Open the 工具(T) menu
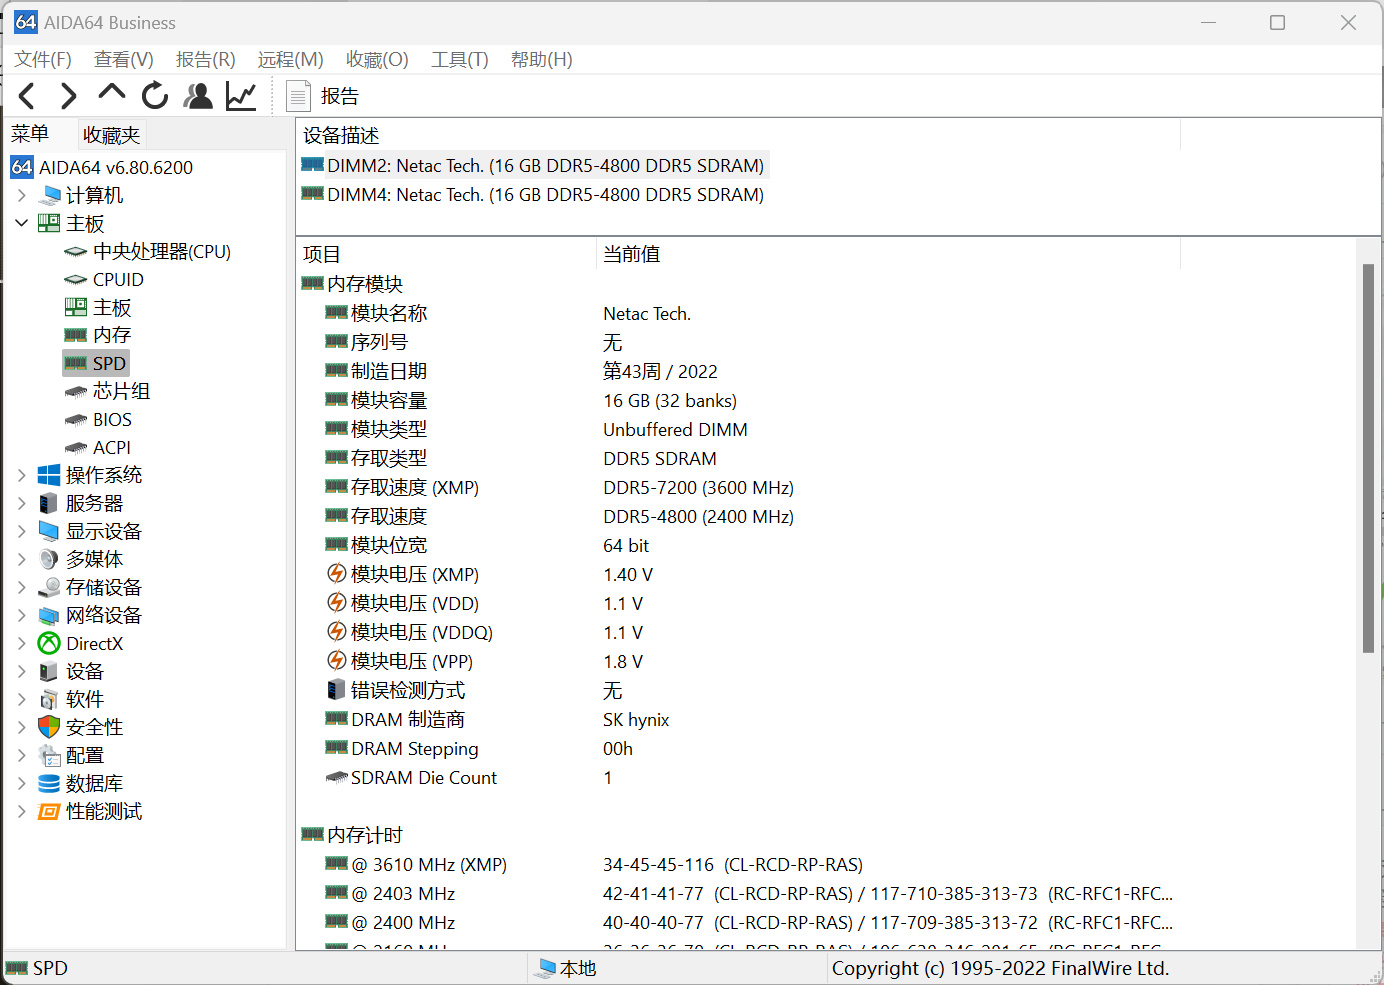The image size is (1384, 985). tap(460, 60)
